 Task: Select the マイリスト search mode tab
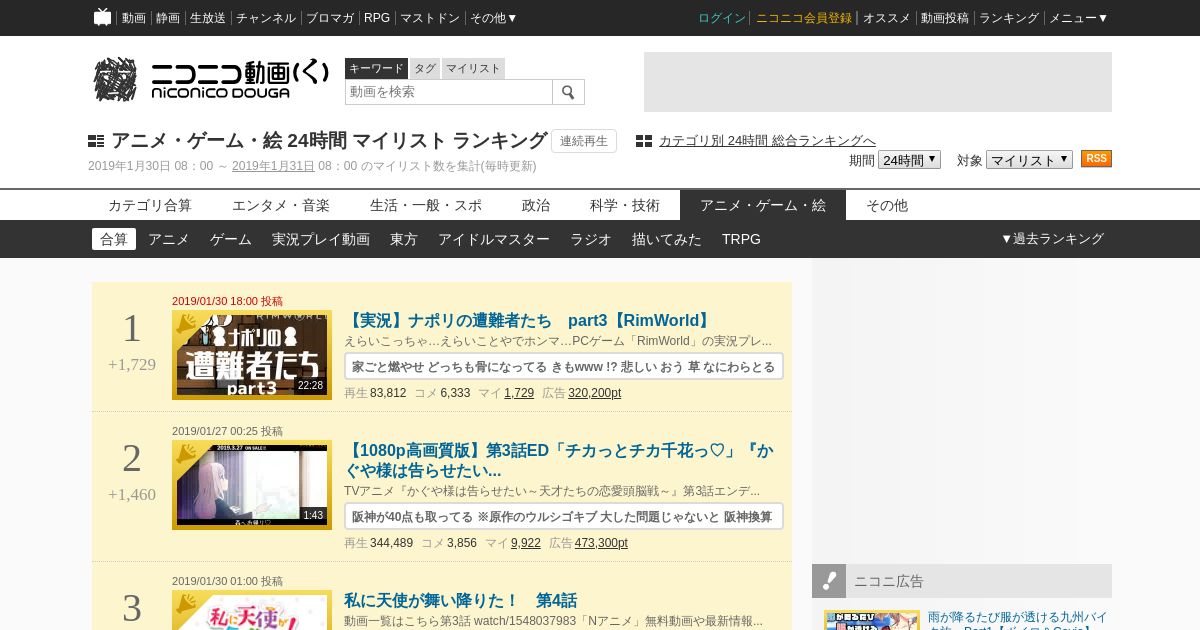pyautogui.click(x=473, y=68)
